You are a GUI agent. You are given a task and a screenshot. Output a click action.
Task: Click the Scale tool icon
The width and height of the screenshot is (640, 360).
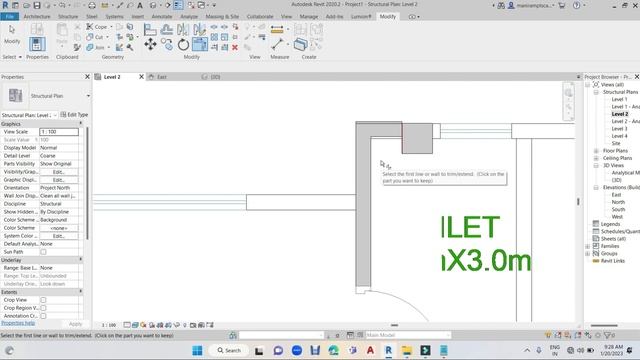pos(224,37)
